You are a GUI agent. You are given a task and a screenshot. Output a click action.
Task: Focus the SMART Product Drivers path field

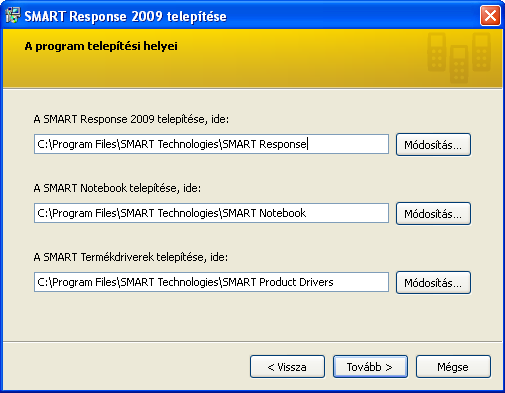pos(211,282)
